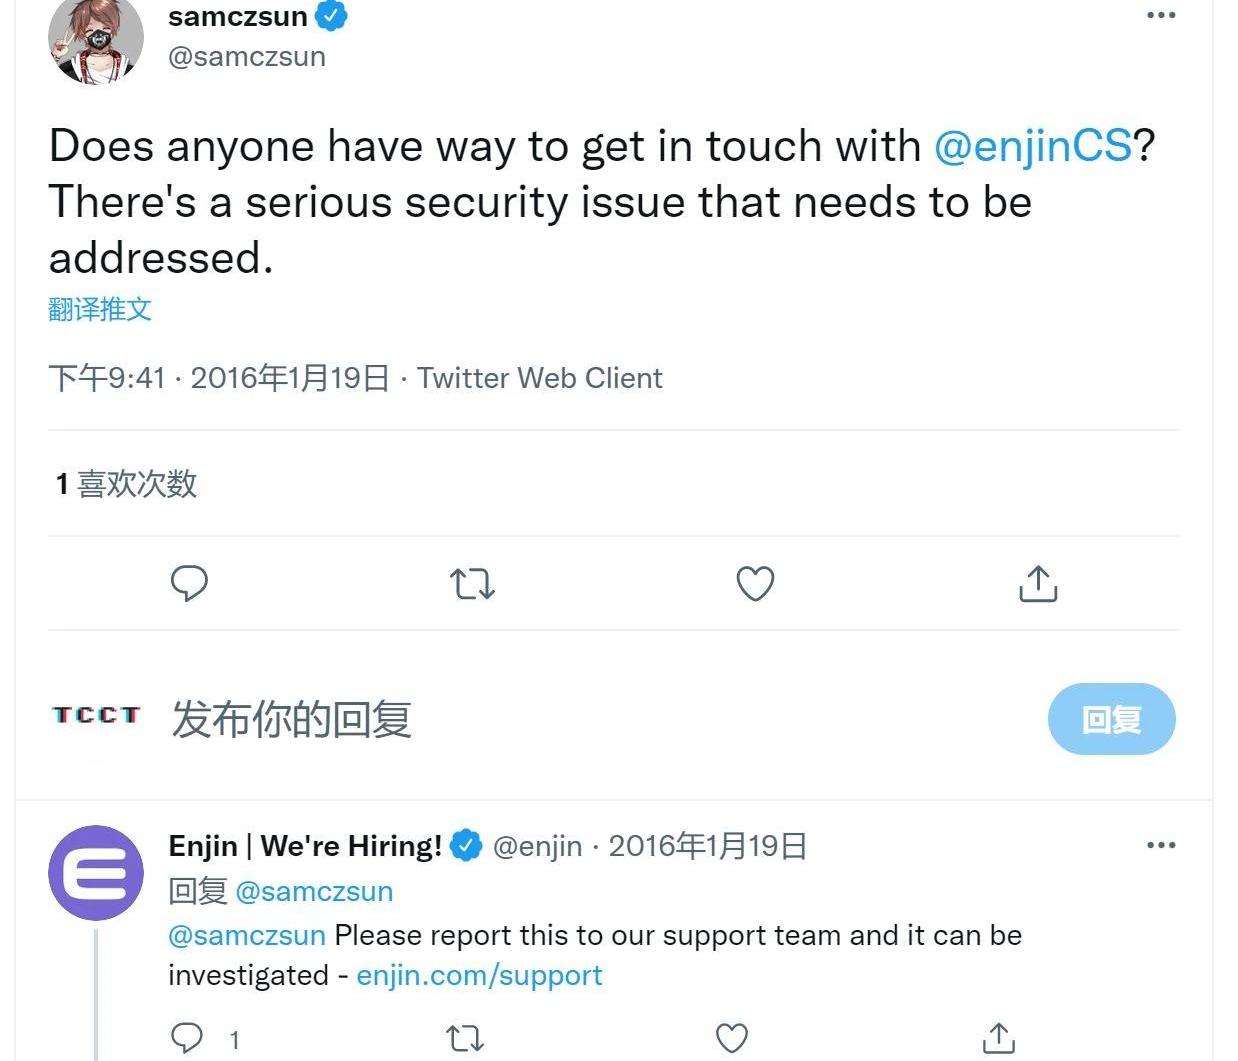
Task: Click the reply icon under samczsun's tweet
Action: pos(189,583)
